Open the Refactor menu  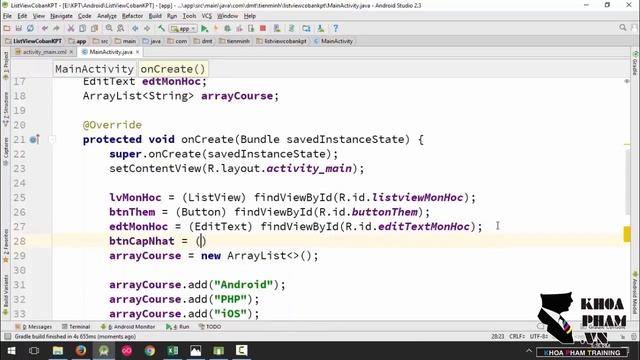click(132, 16)
